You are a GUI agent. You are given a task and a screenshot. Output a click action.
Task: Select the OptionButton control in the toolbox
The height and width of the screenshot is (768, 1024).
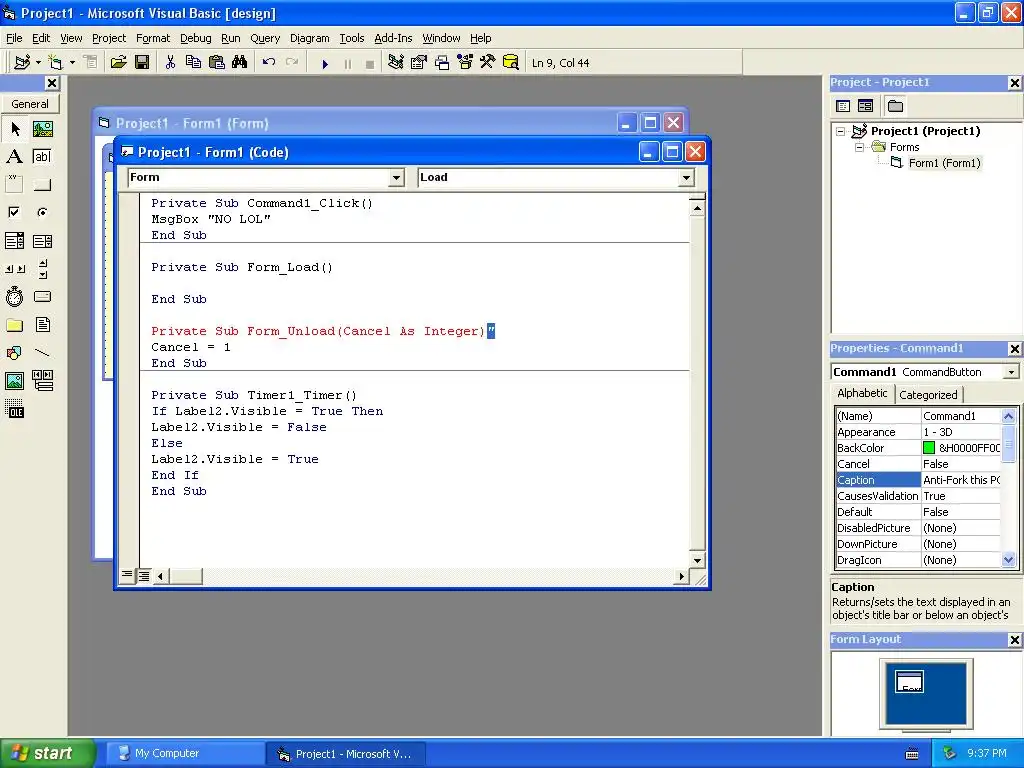tap(42, 213)
